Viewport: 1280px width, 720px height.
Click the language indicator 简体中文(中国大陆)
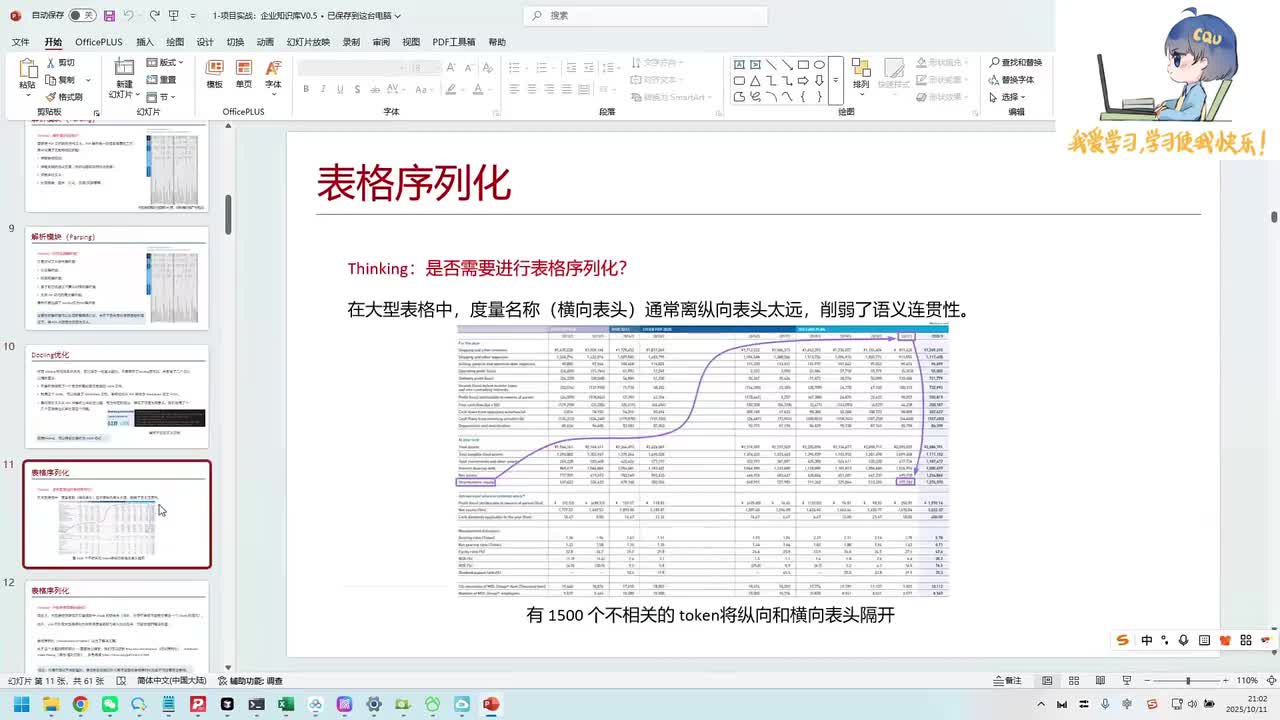click(172, 680)
